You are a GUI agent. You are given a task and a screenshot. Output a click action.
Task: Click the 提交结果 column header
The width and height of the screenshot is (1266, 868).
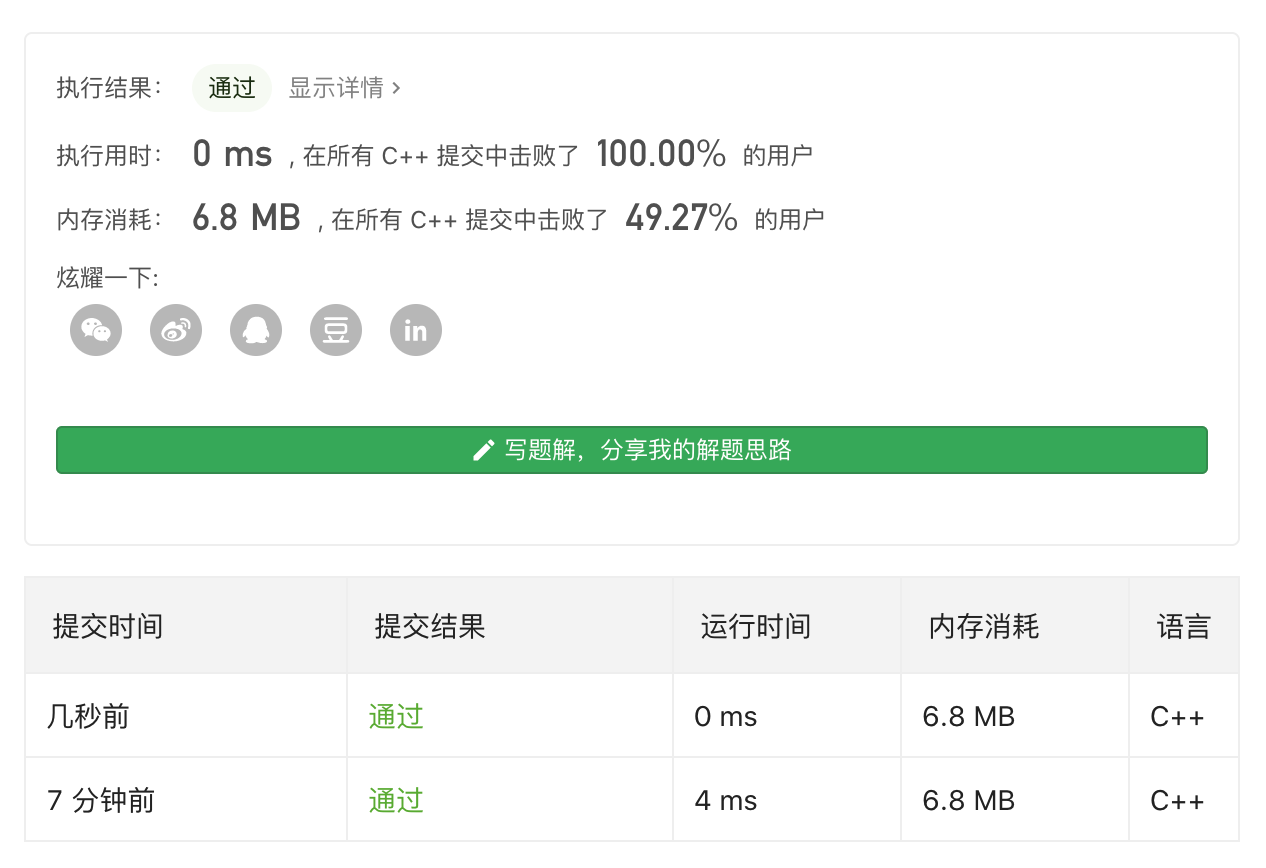(x=429, y=627)
